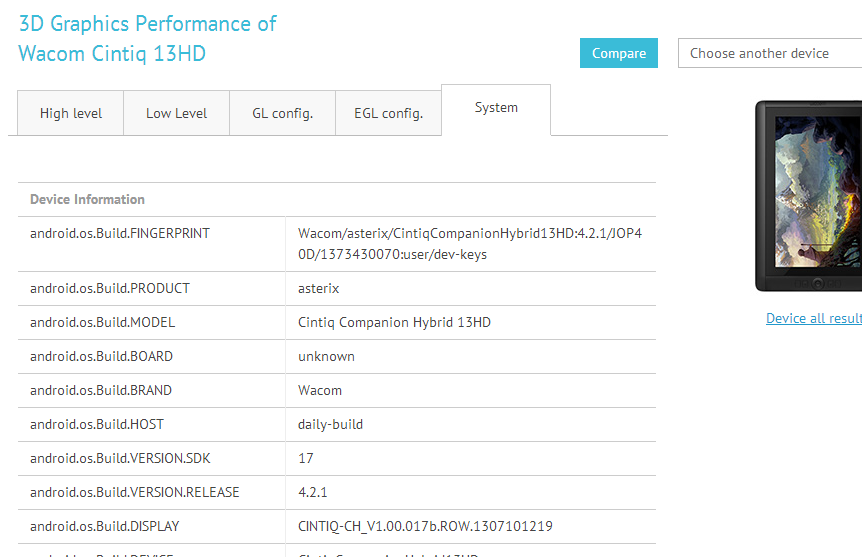This screenshot has width=862, height=557.
Task: Select the value CINTIQ-CH_V1.00.017b.ROW.1307101219
Action: tap(426, 526)
